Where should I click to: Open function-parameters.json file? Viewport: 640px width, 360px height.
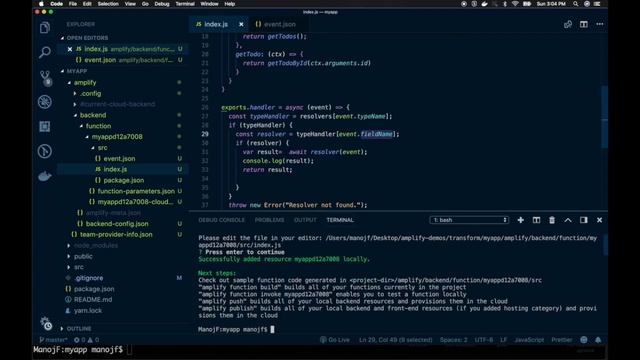pos(136,191)
